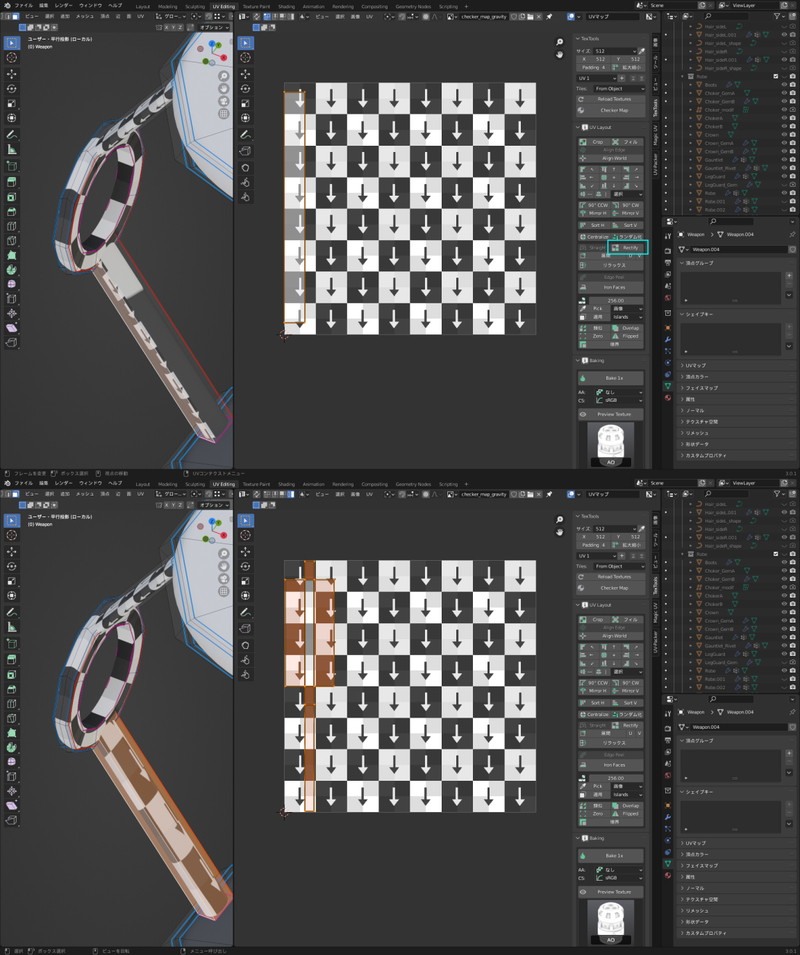Screen dimensions: 800x955
Task: Click Bake 1x button in upper Baking panel
Action: tap(610, 378)
